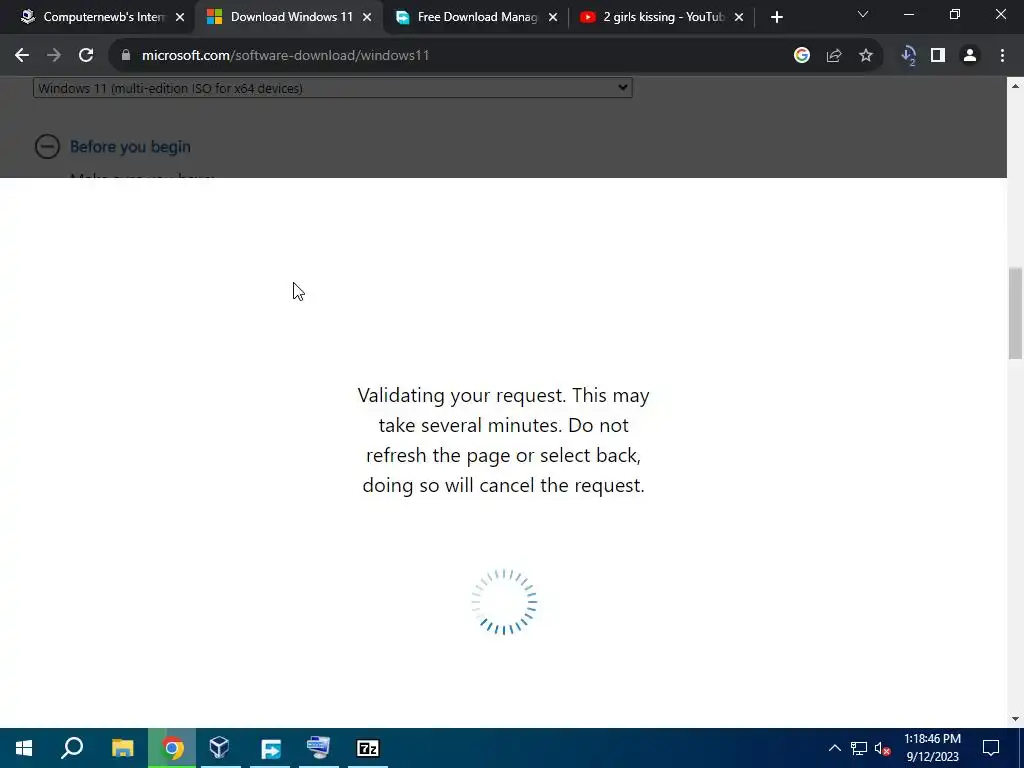Open taskbar search

point(72,748)
